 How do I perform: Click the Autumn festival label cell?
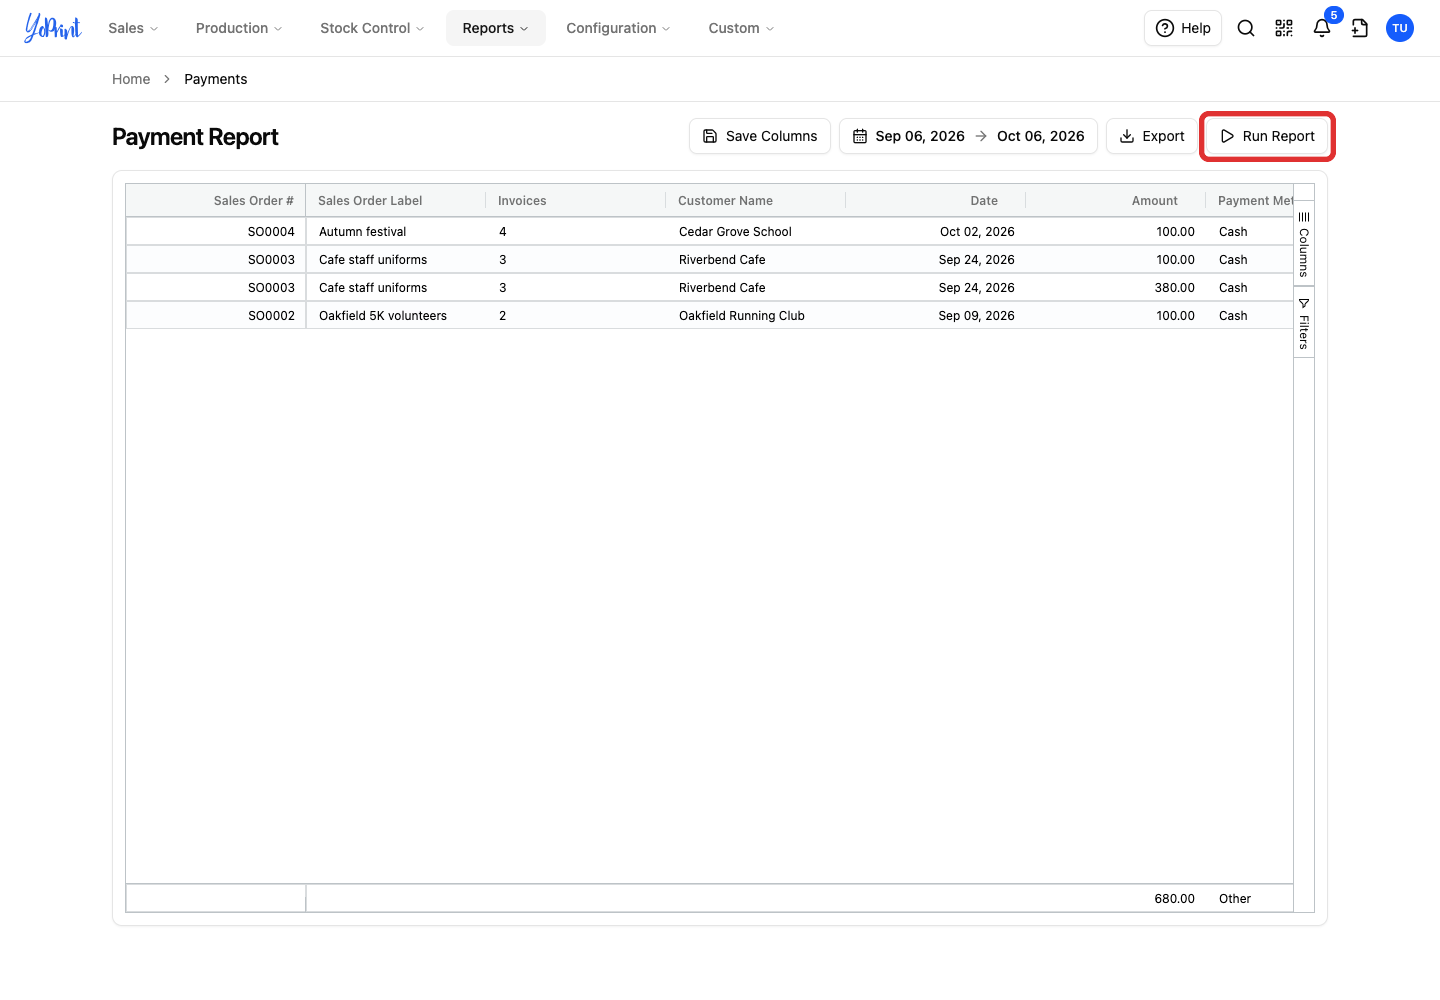point(396,231)
